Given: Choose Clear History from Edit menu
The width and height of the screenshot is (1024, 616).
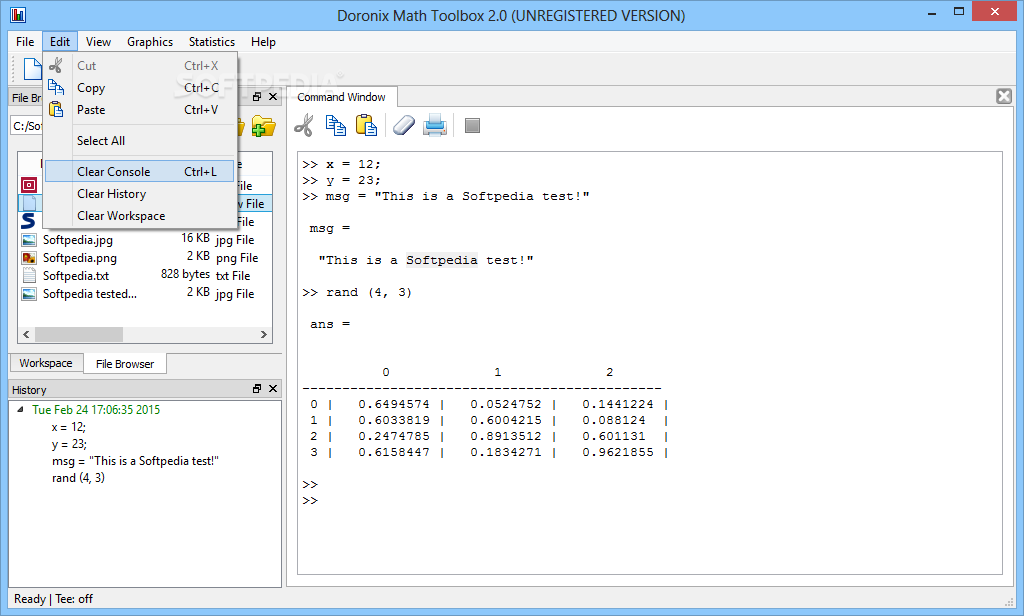Looking at the screenshot, I should click(x=139, y=194).
